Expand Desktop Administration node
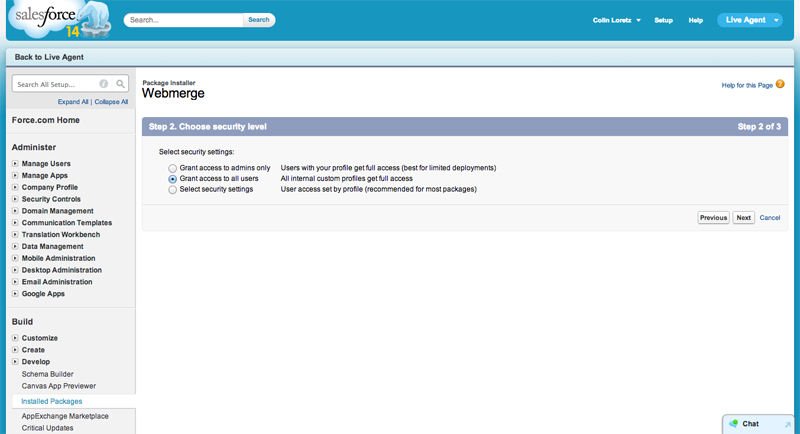 pyautogui.click(x=15, y=270)
